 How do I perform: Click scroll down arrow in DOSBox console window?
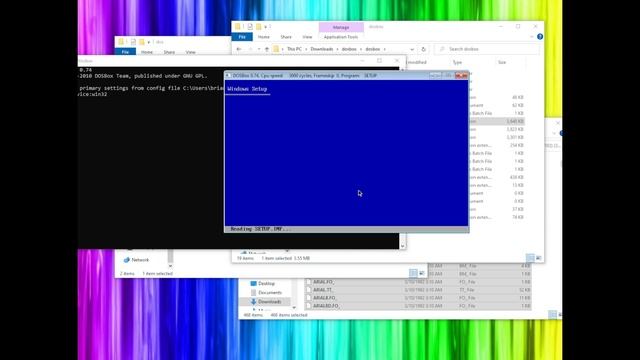coord(402,246)
